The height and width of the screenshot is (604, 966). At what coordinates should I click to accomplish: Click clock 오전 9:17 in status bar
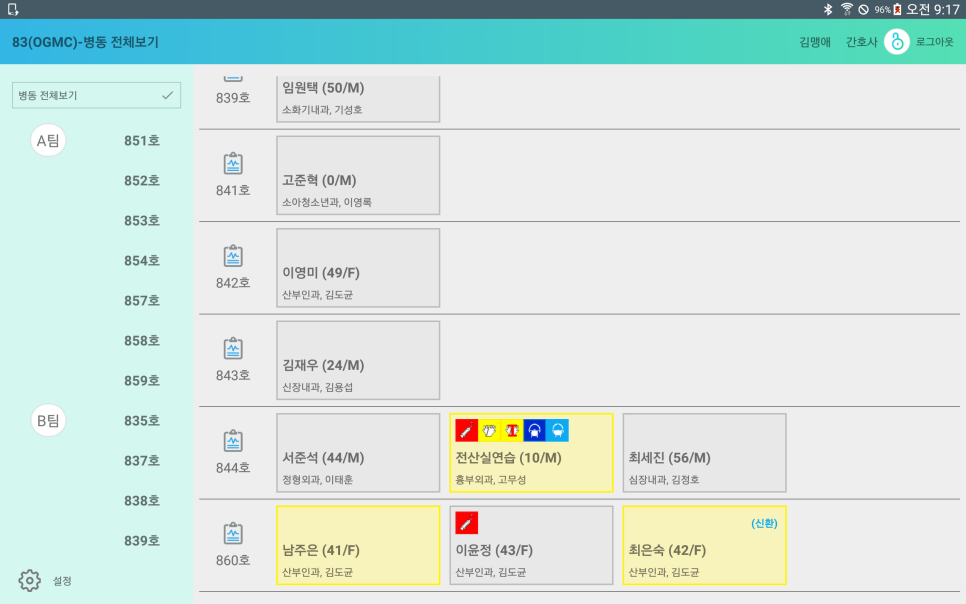933,9
